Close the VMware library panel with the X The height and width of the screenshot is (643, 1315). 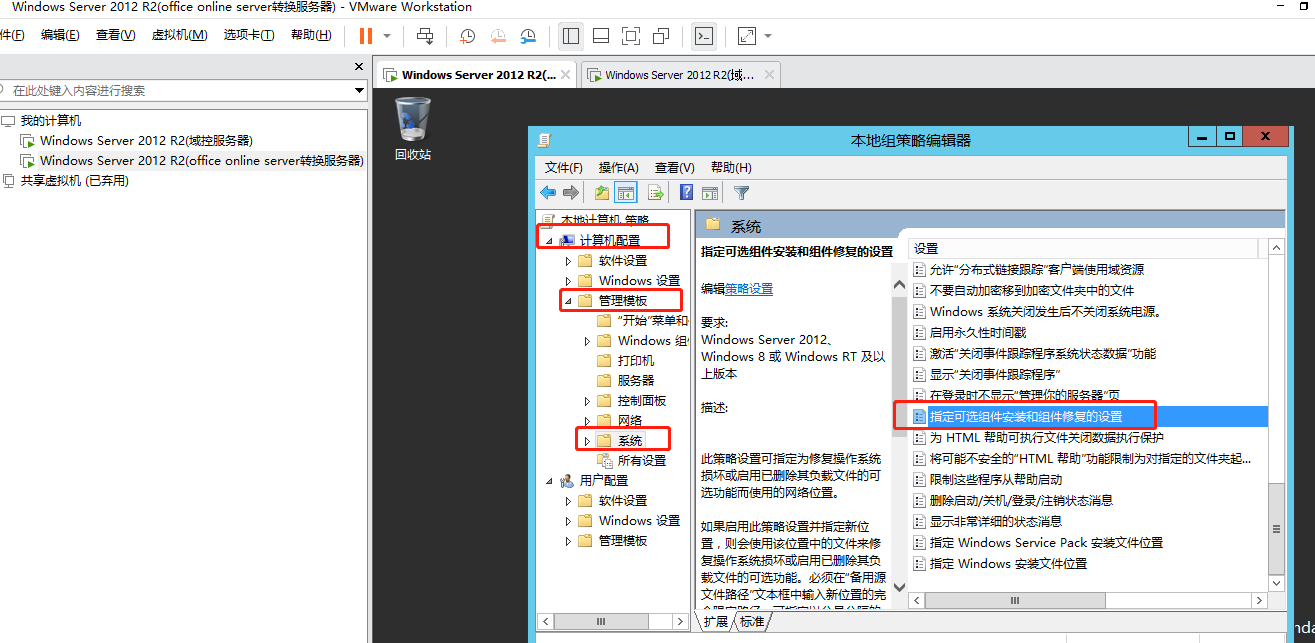click(x=359, y=67)
